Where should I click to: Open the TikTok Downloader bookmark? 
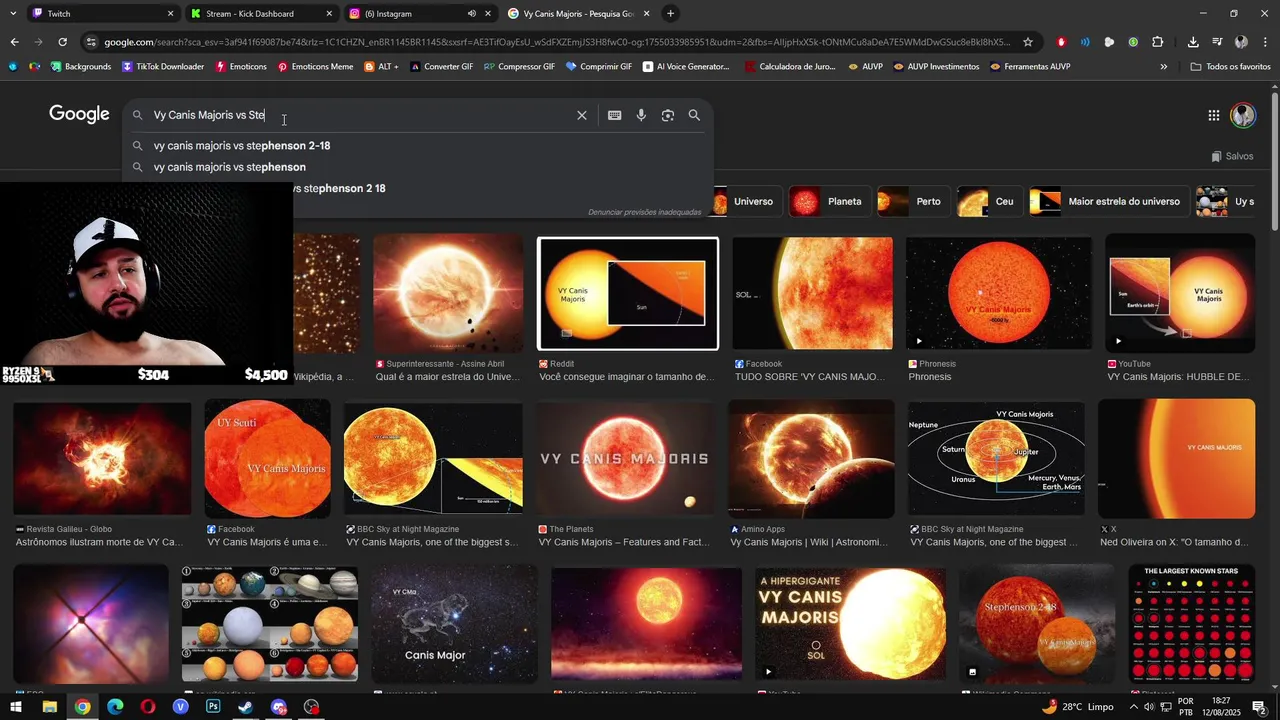(x=162, y=67)
